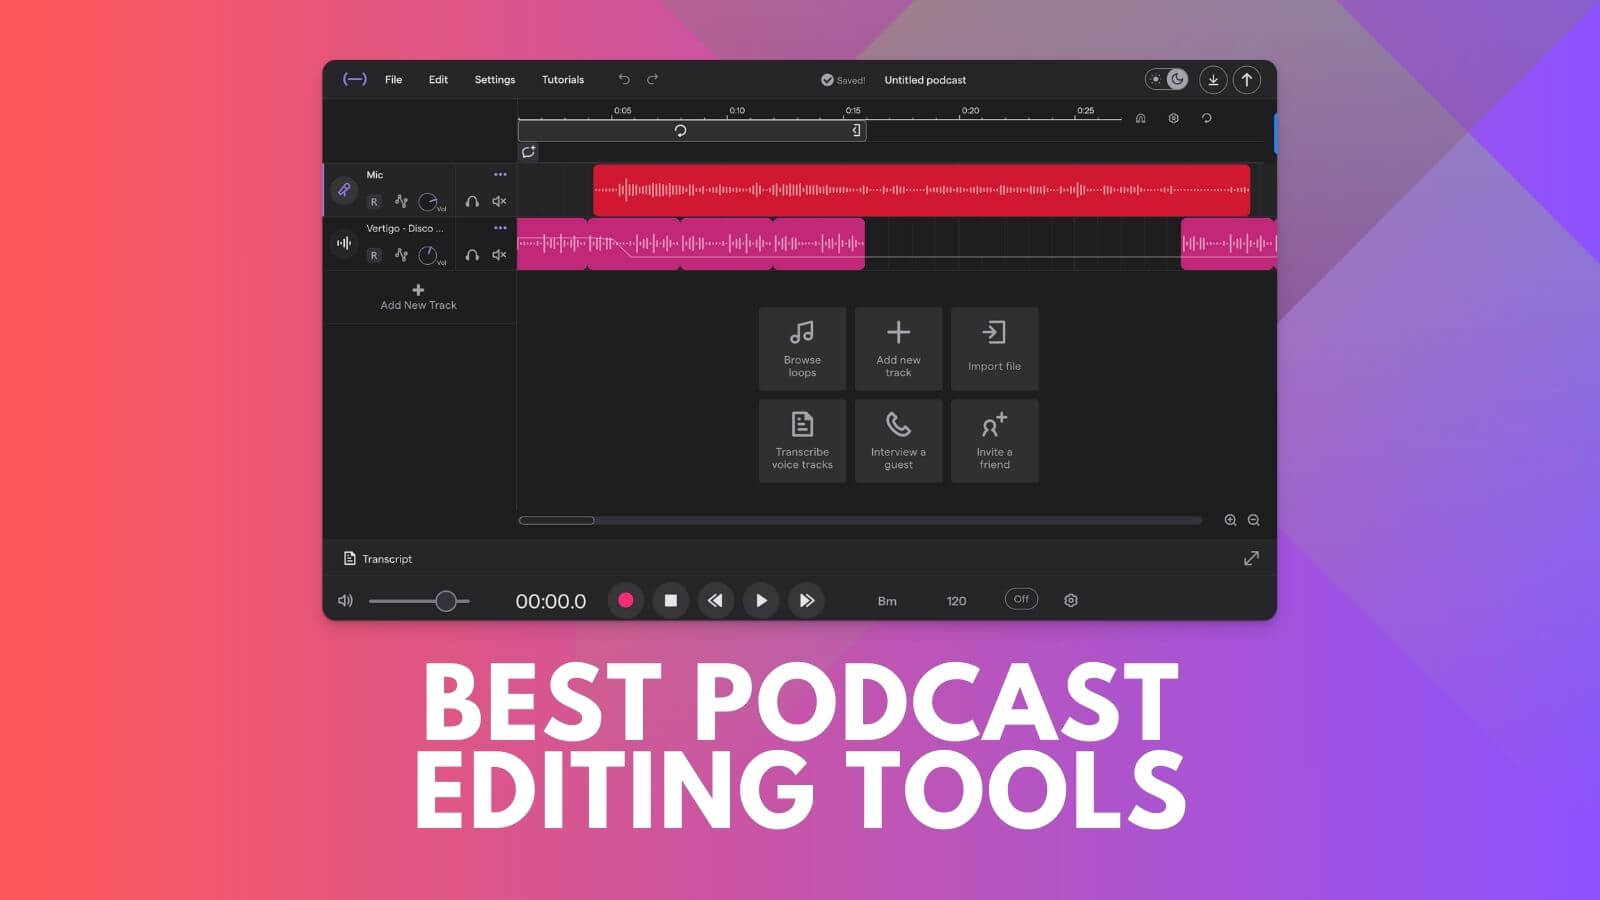Mute the Mic track
The width and height of the screenshot is (1600, 900).
click(499, 201)
